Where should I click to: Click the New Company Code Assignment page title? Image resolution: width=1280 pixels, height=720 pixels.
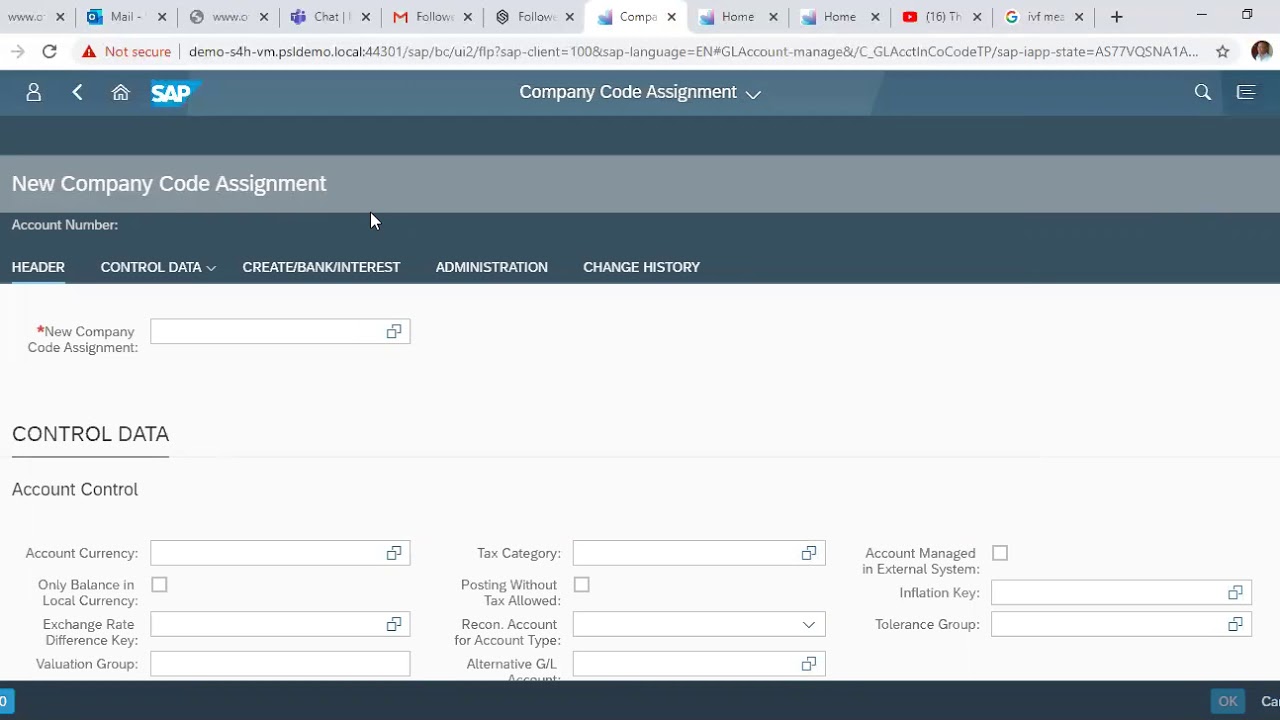169,183
